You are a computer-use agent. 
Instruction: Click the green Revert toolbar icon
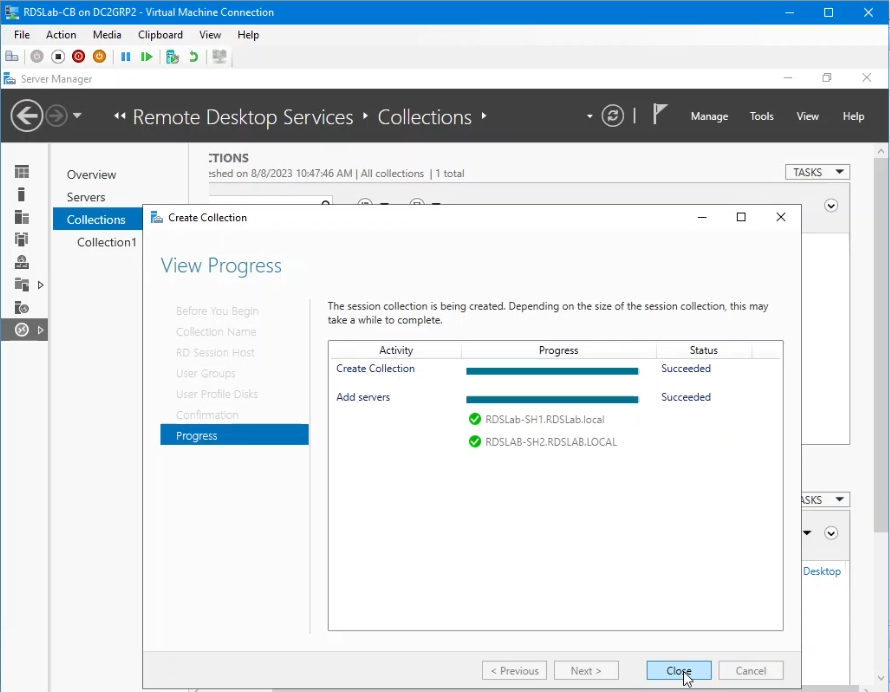click(194, 57)
